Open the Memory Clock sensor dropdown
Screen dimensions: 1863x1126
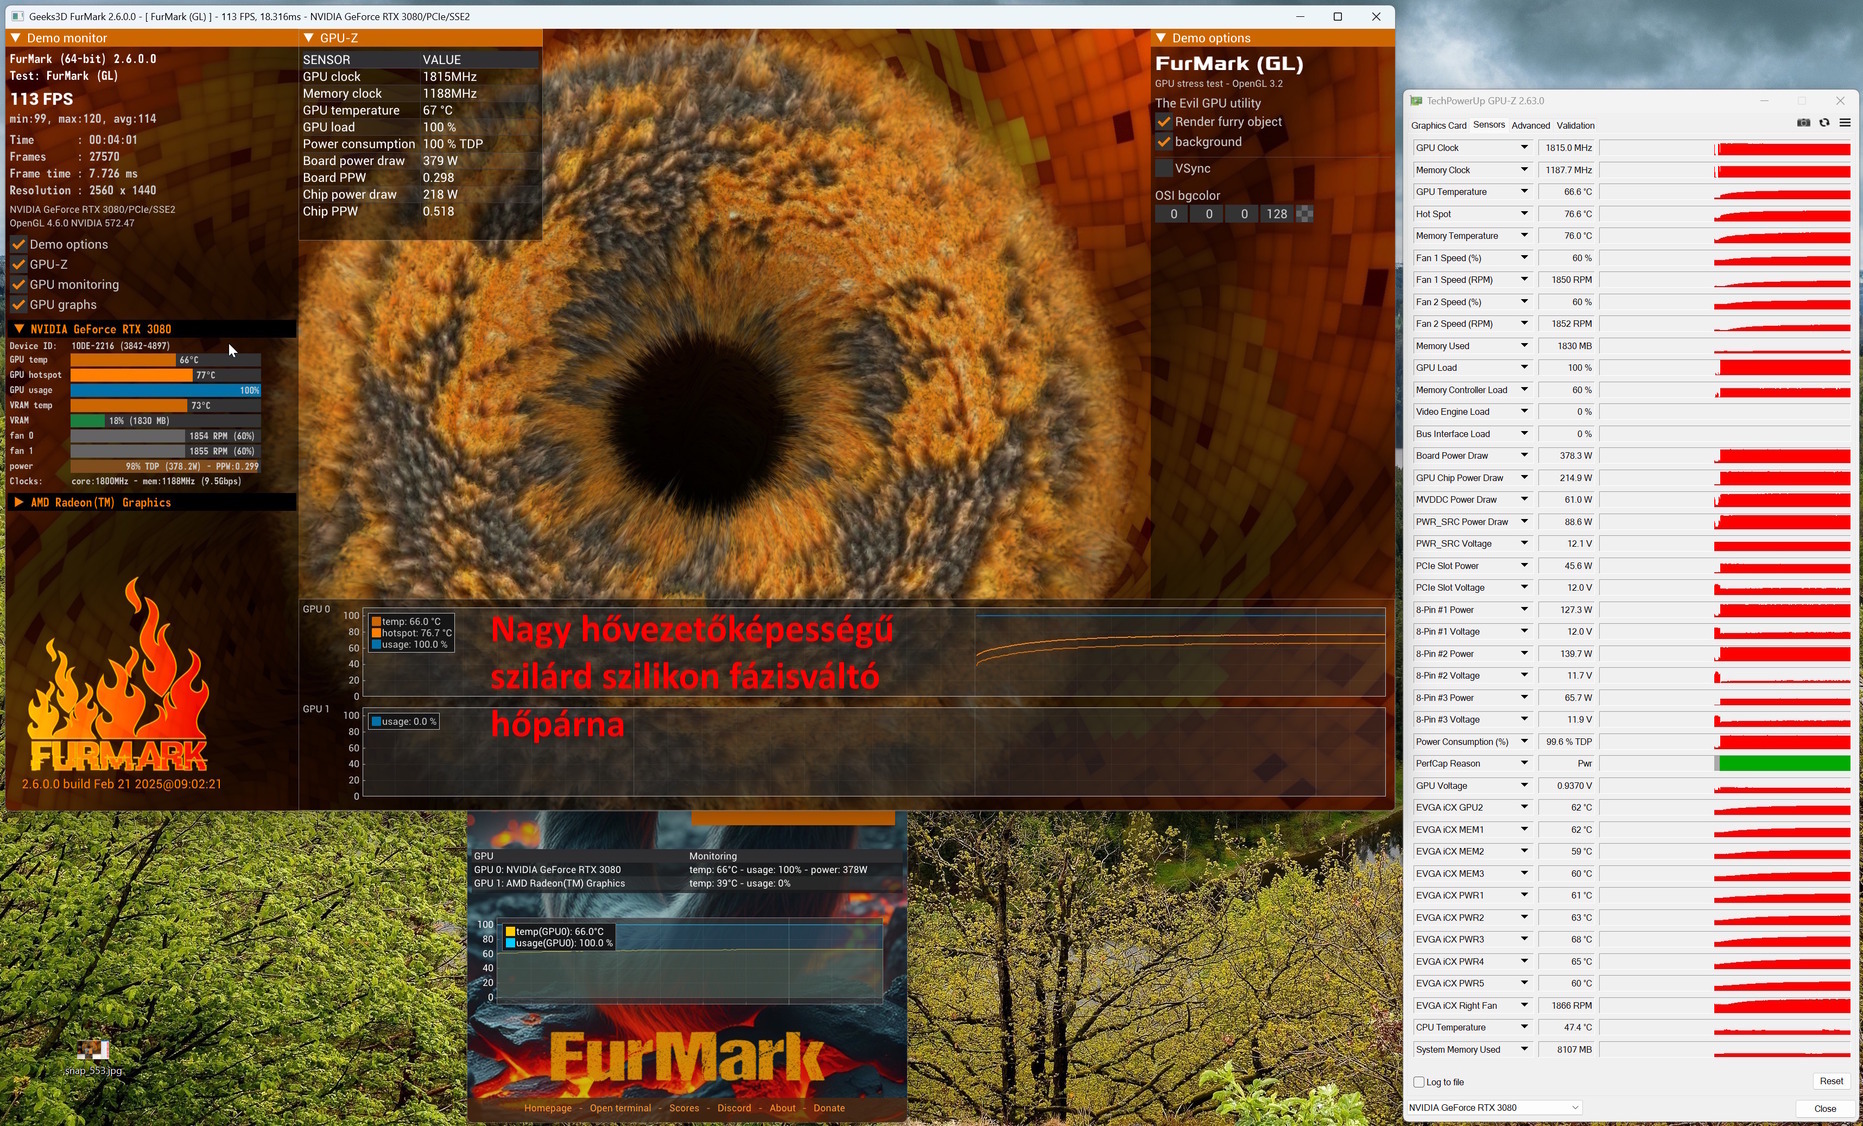(x=1524, y=170)
